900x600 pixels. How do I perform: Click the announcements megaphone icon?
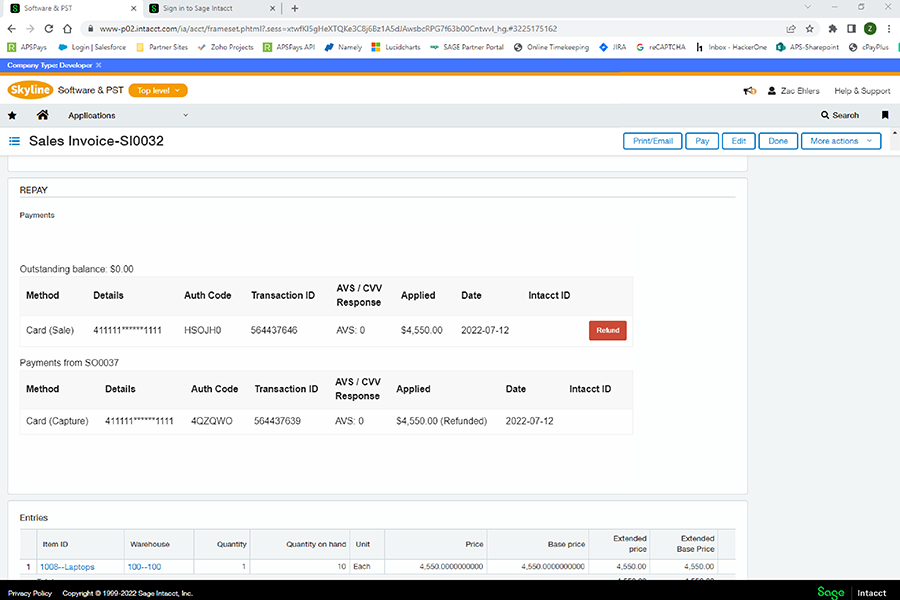749,91
